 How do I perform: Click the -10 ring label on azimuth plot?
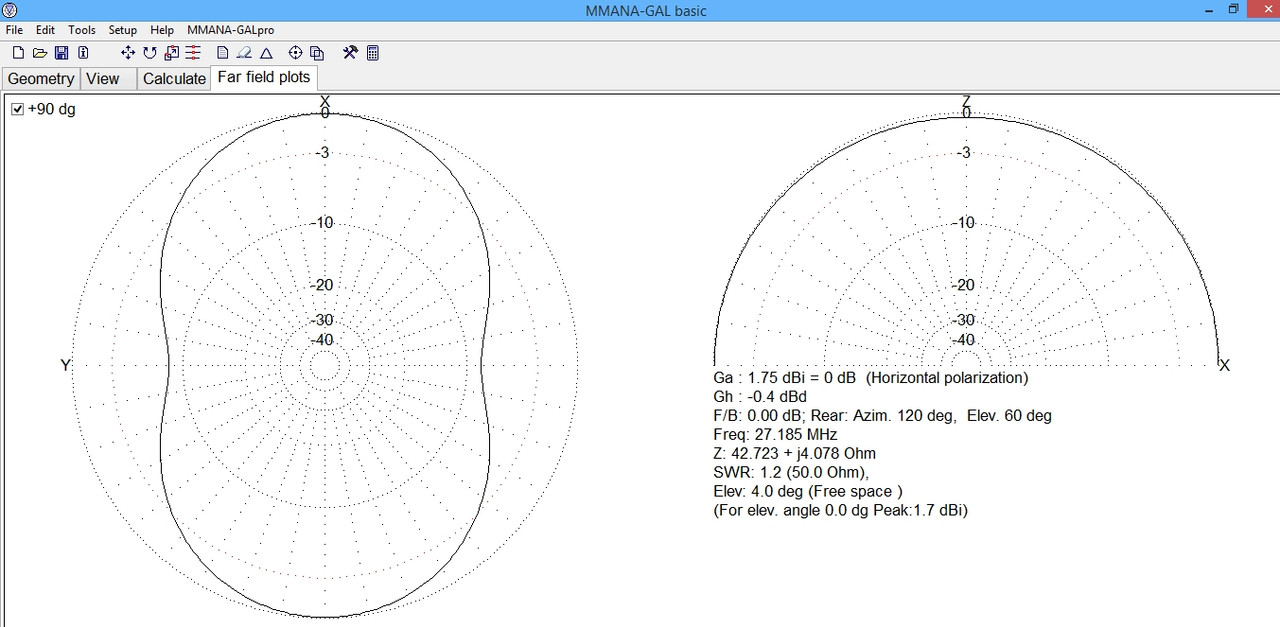tap(322, 222)
